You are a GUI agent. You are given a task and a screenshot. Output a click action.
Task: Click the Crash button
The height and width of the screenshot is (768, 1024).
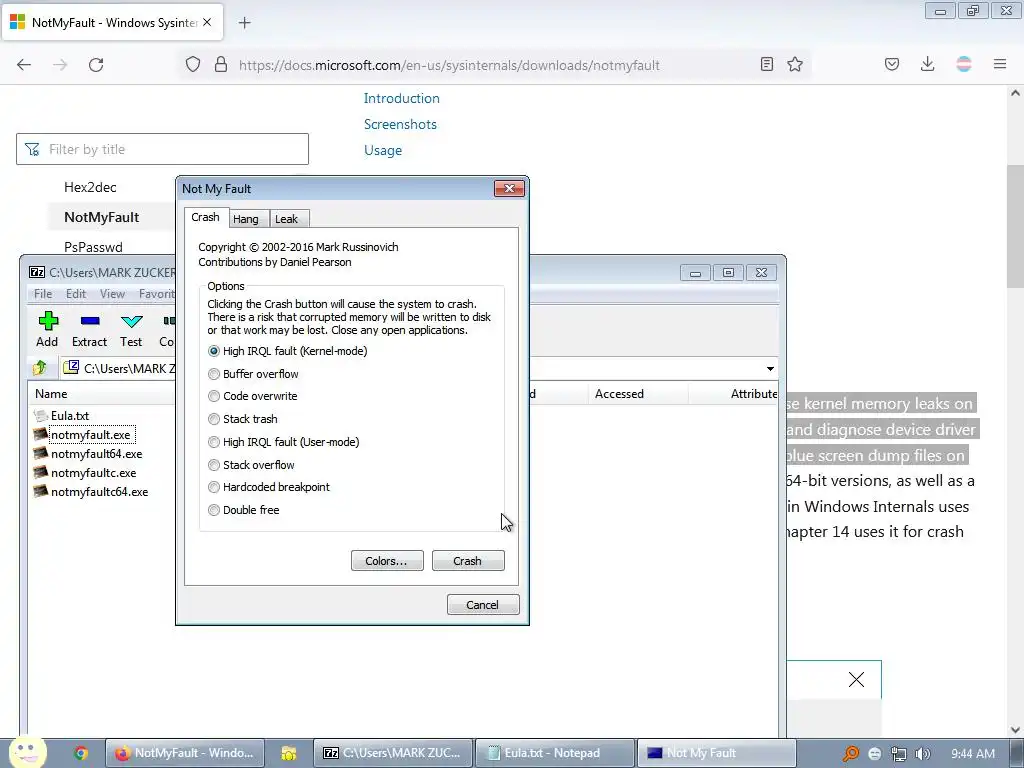[468, 561]
